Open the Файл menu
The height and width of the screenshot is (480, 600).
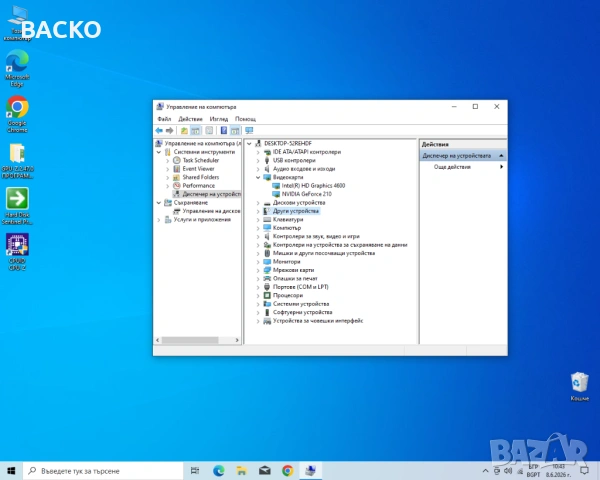(164, 119)
